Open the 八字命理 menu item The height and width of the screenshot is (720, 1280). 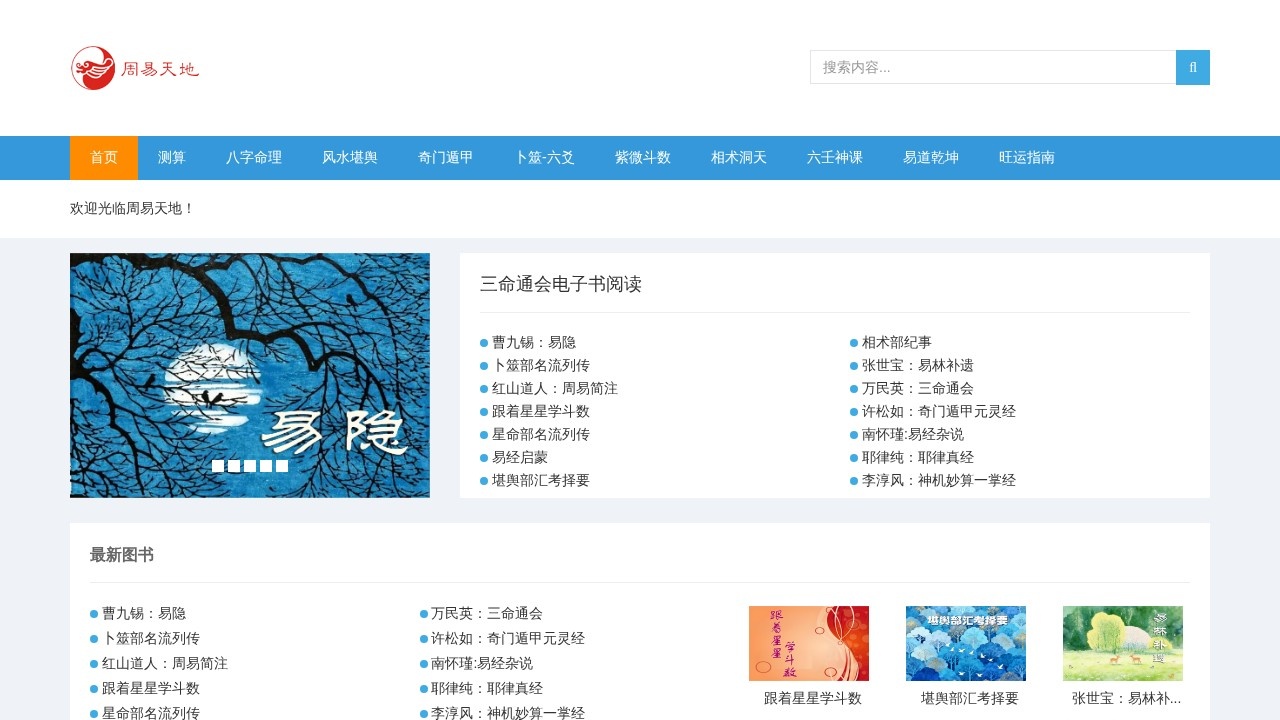point(254,158)
